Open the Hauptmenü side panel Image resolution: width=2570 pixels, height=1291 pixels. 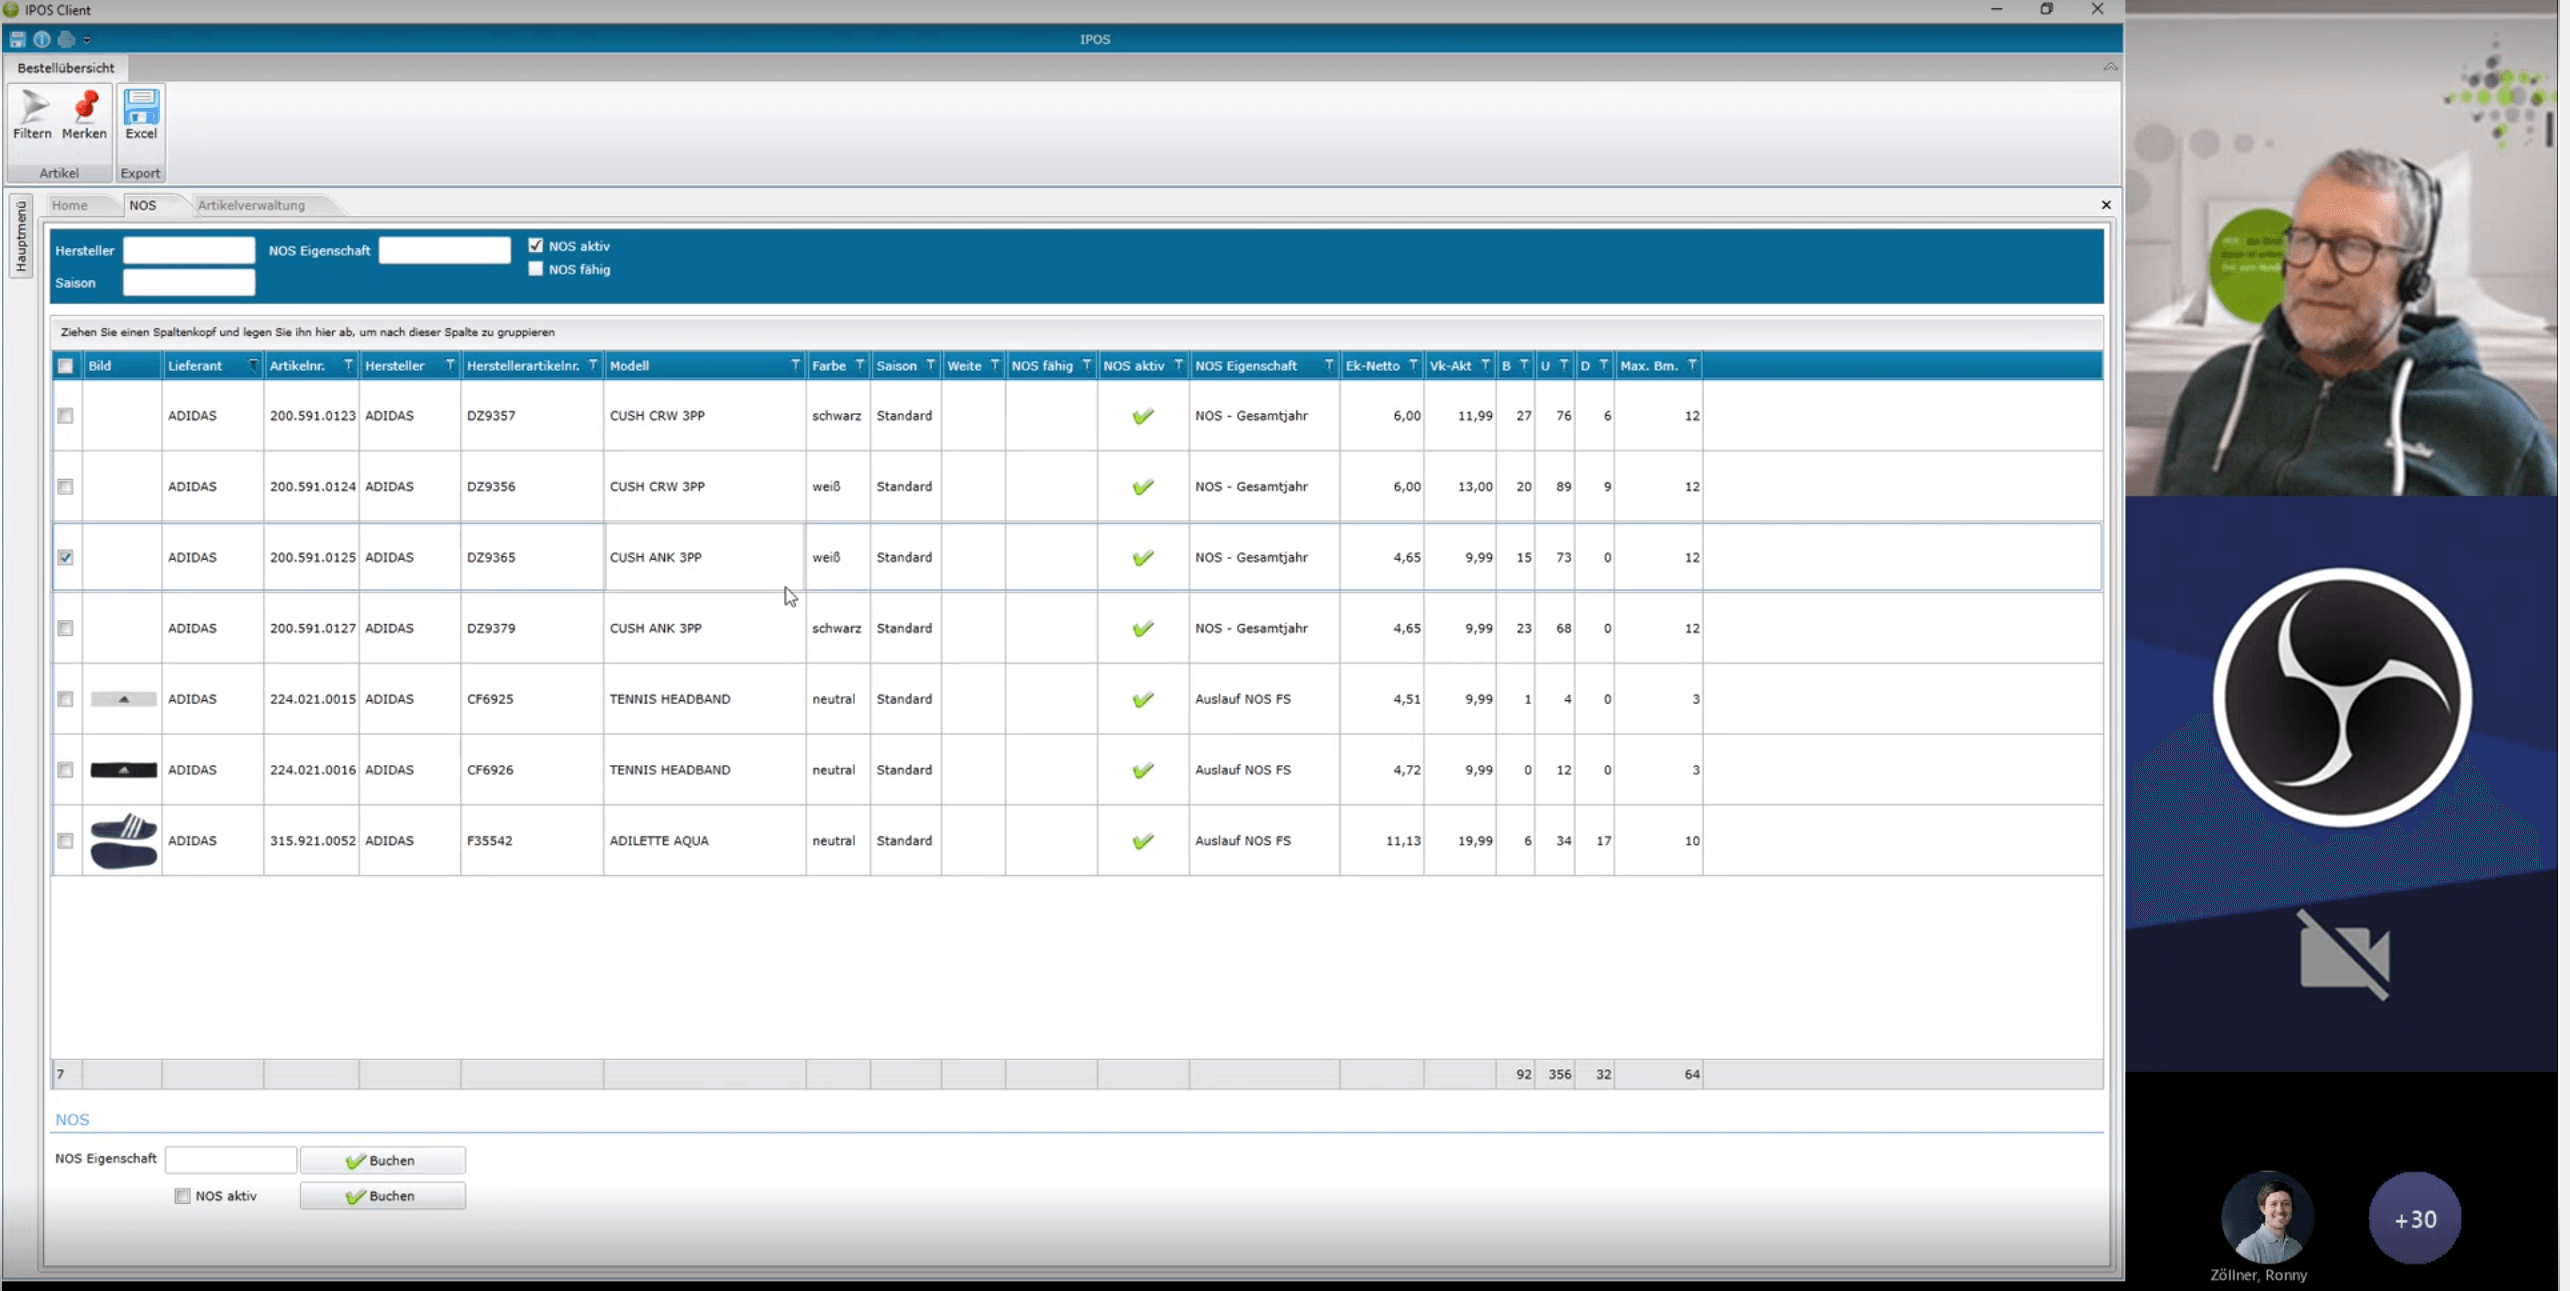pyautogui.click(x=21, y=236)
